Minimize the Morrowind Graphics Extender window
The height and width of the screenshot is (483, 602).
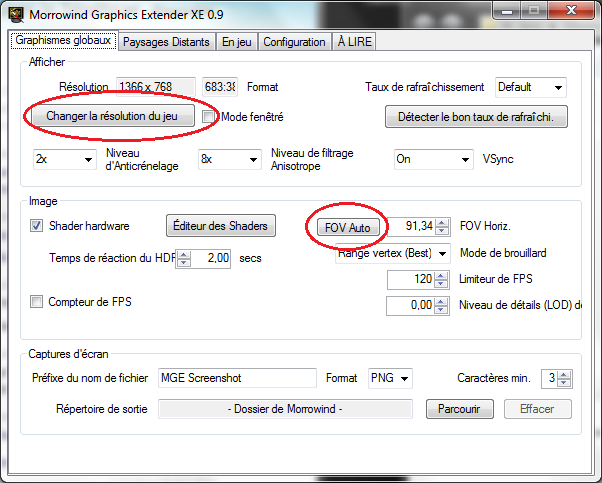pos(507,11)
